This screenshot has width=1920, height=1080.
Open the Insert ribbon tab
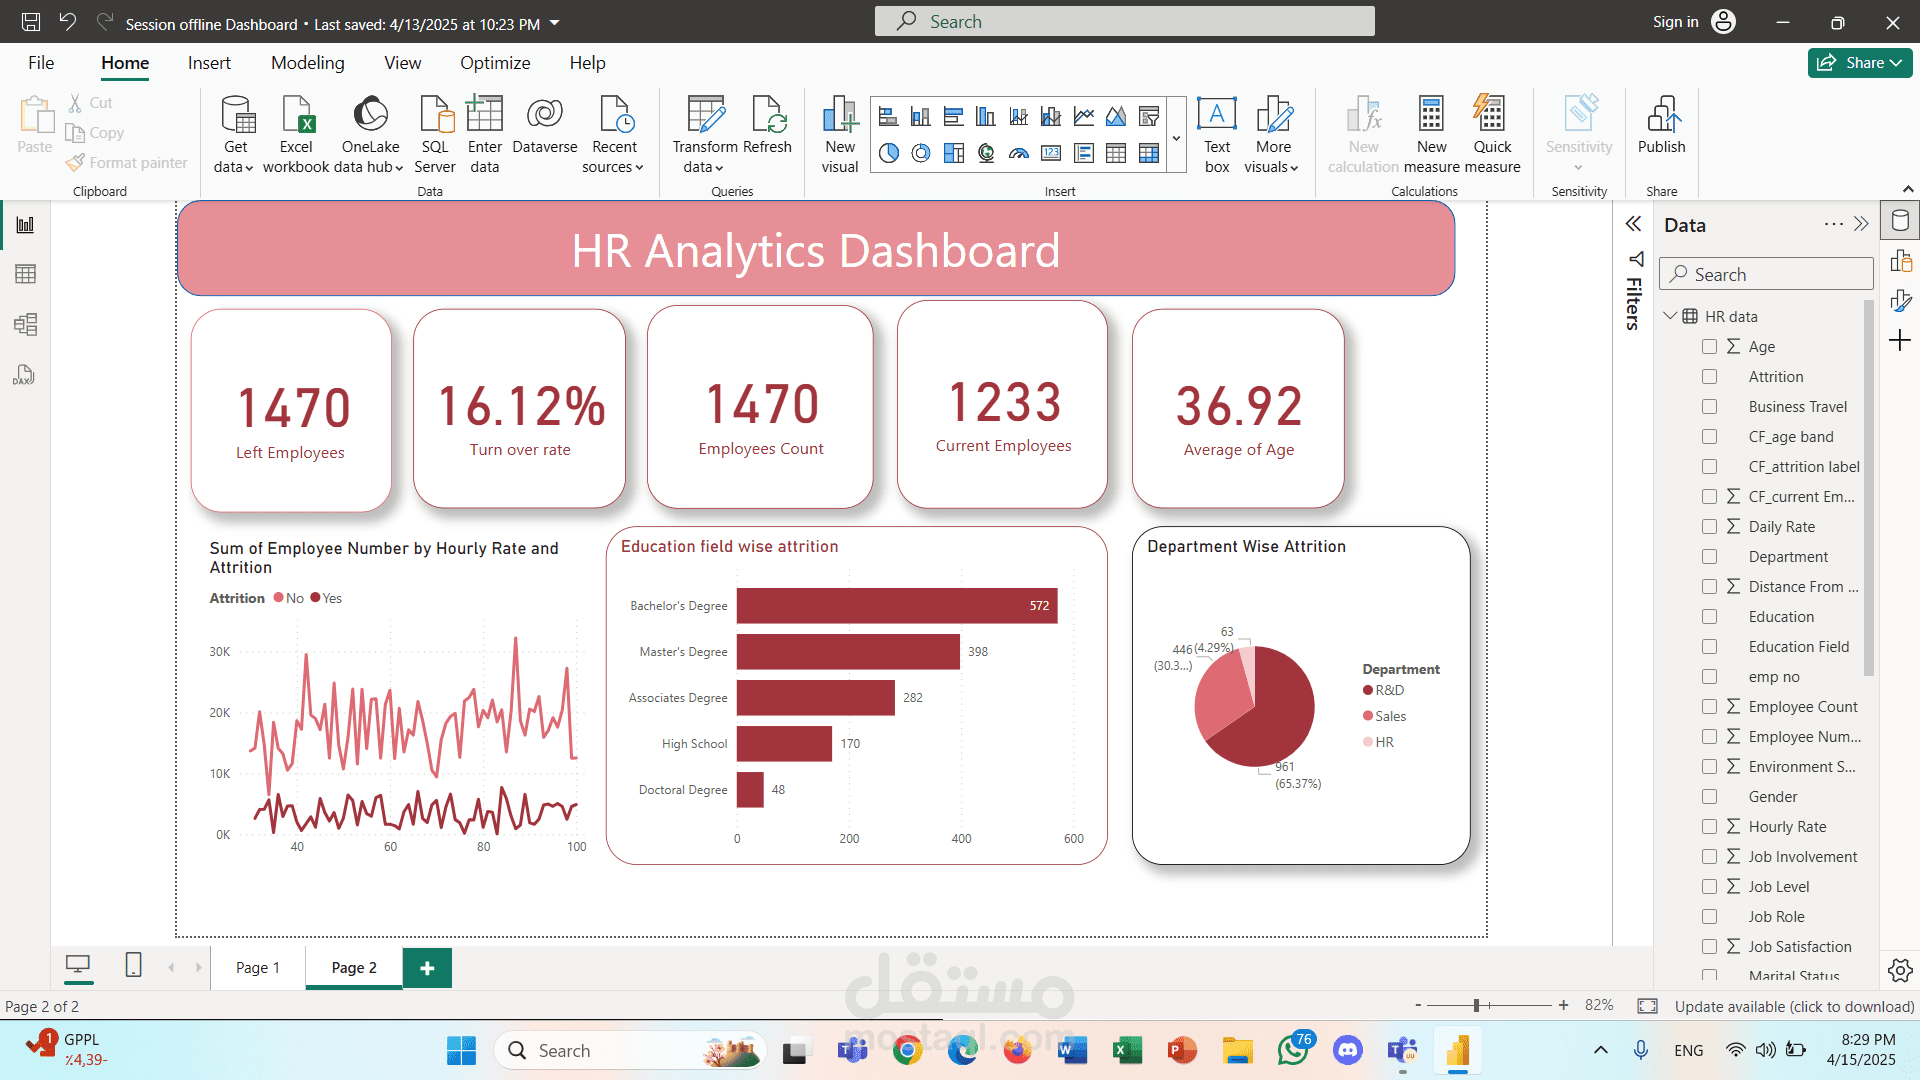coord(209,63)
